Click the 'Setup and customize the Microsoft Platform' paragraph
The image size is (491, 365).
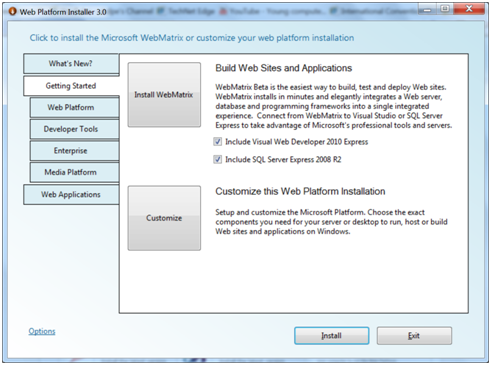(x=331, y=222)
